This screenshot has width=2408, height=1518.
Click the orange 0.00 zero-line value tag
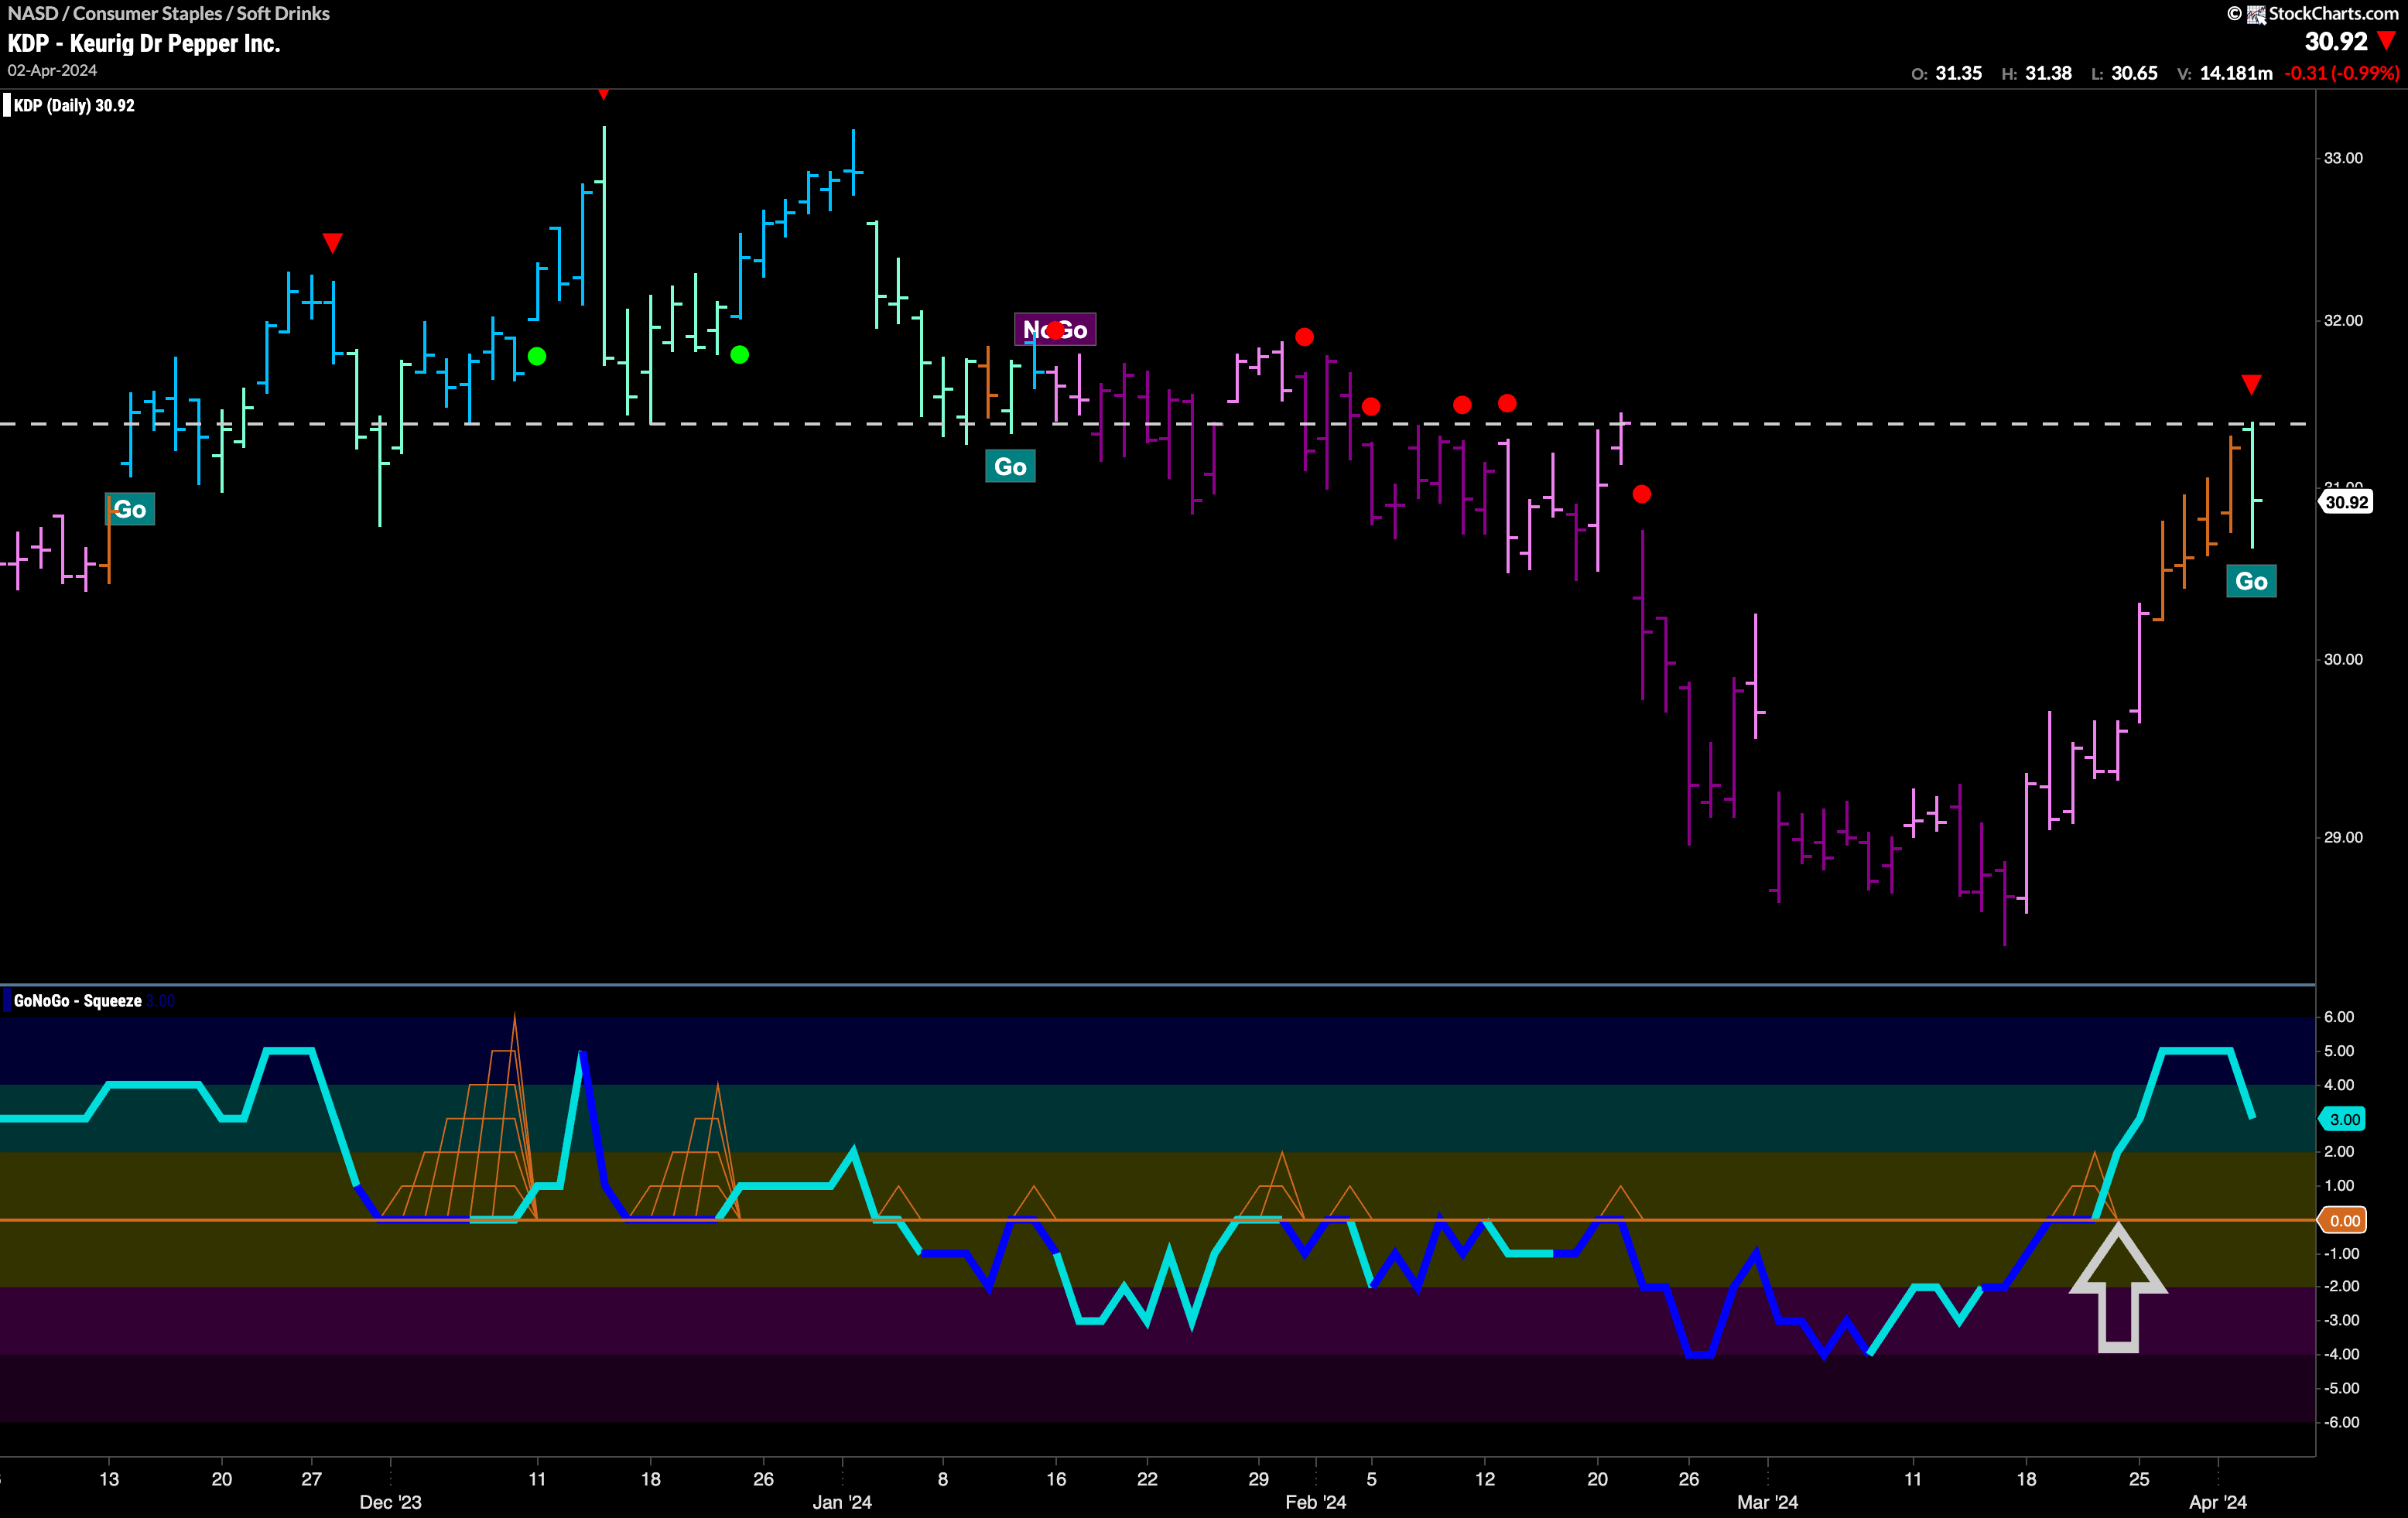(x=2343, y=1220)
